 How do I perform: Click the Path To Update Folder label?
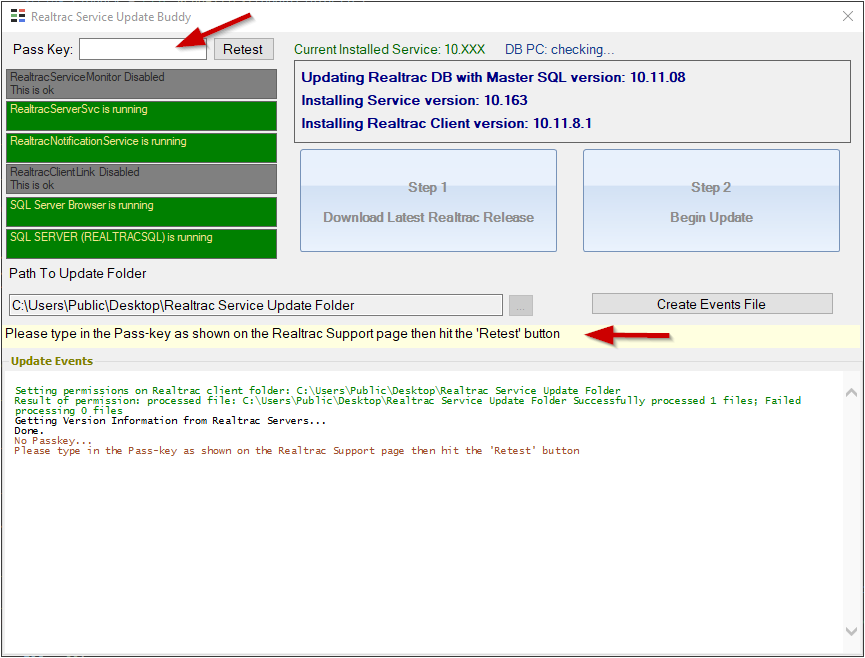78,274
